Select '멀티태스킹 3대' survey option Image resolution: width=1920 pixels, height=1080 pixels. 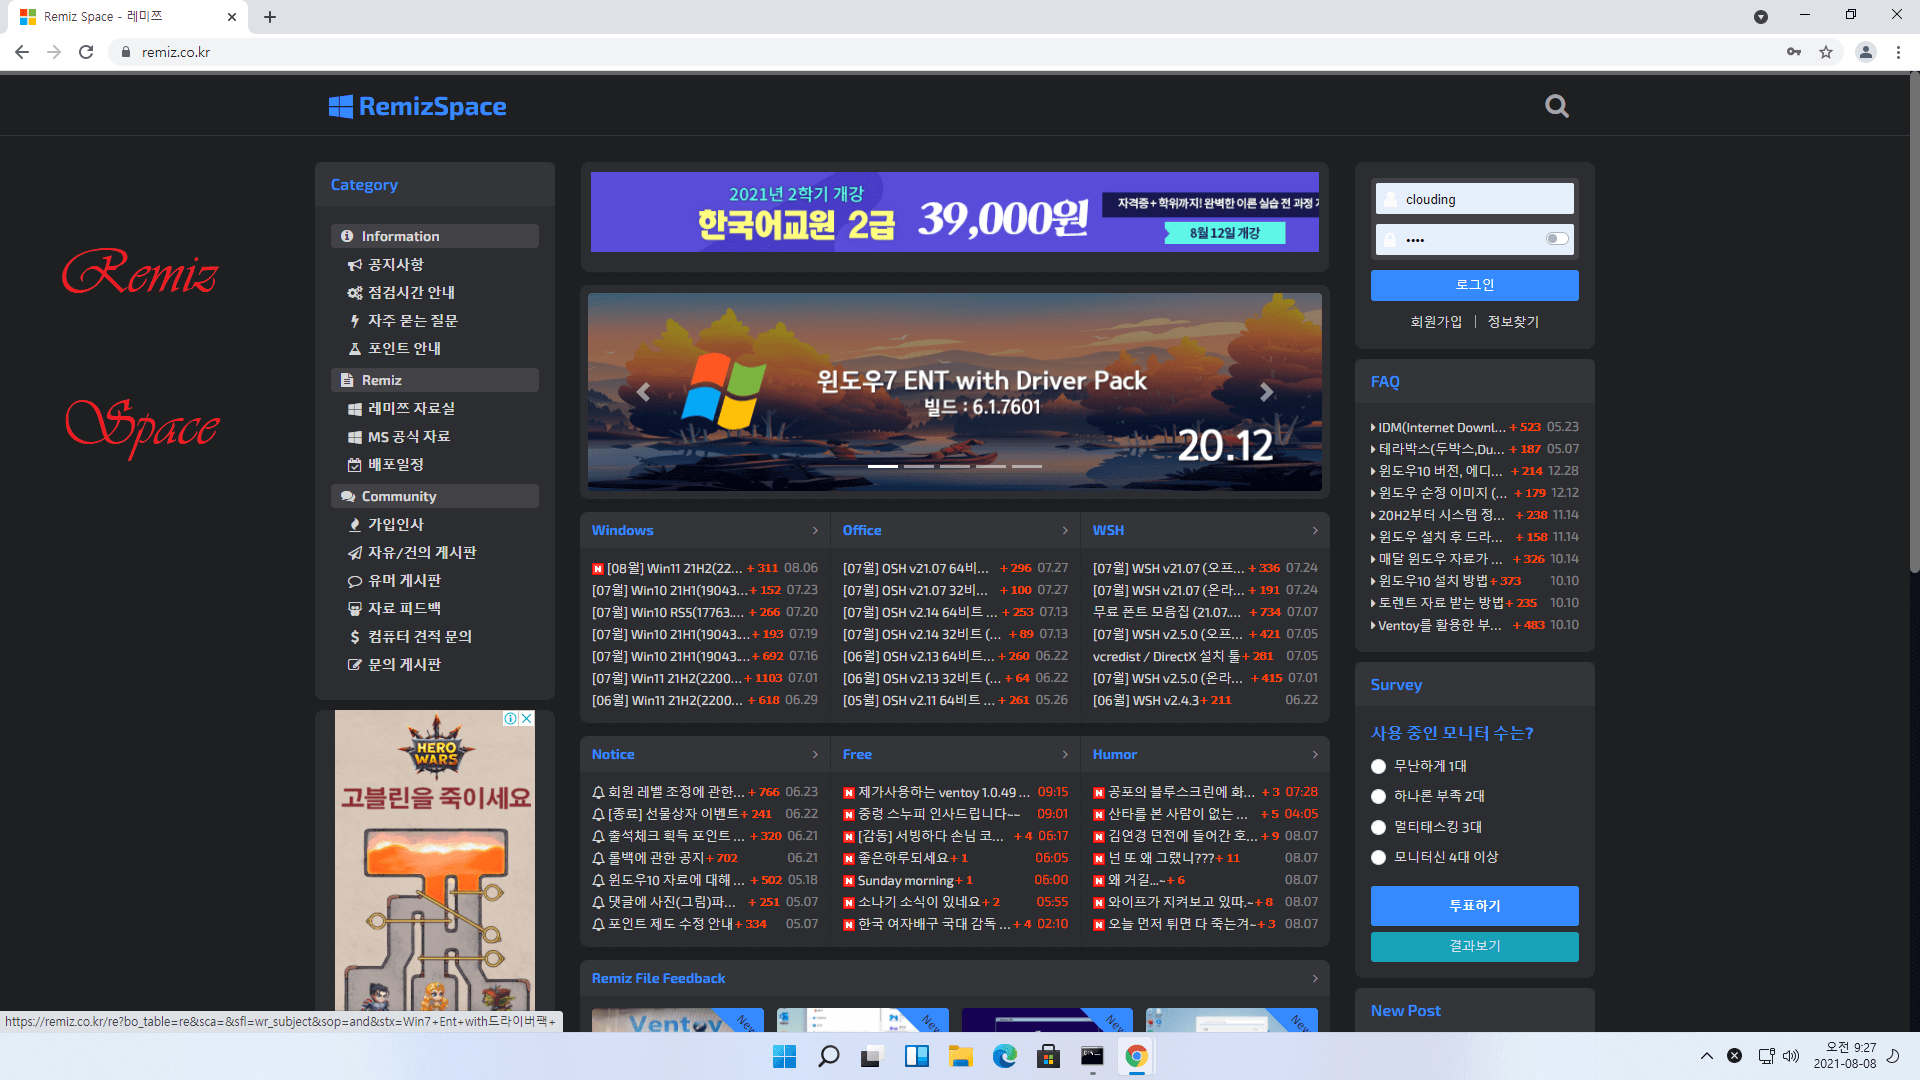(x=1378, y=827)
